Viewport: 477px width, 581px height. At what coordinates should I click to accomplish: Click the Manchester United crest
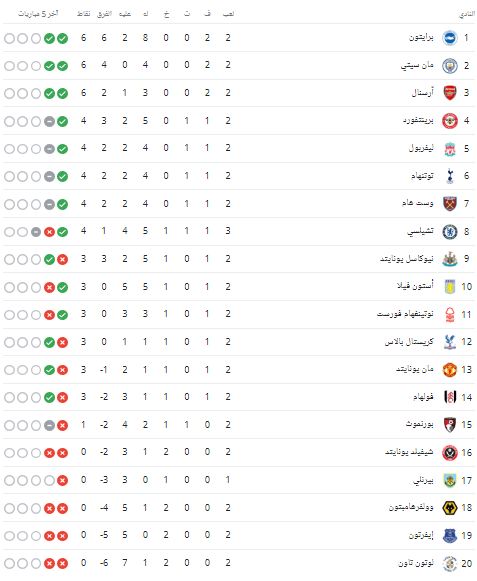(x=450, y=370)
